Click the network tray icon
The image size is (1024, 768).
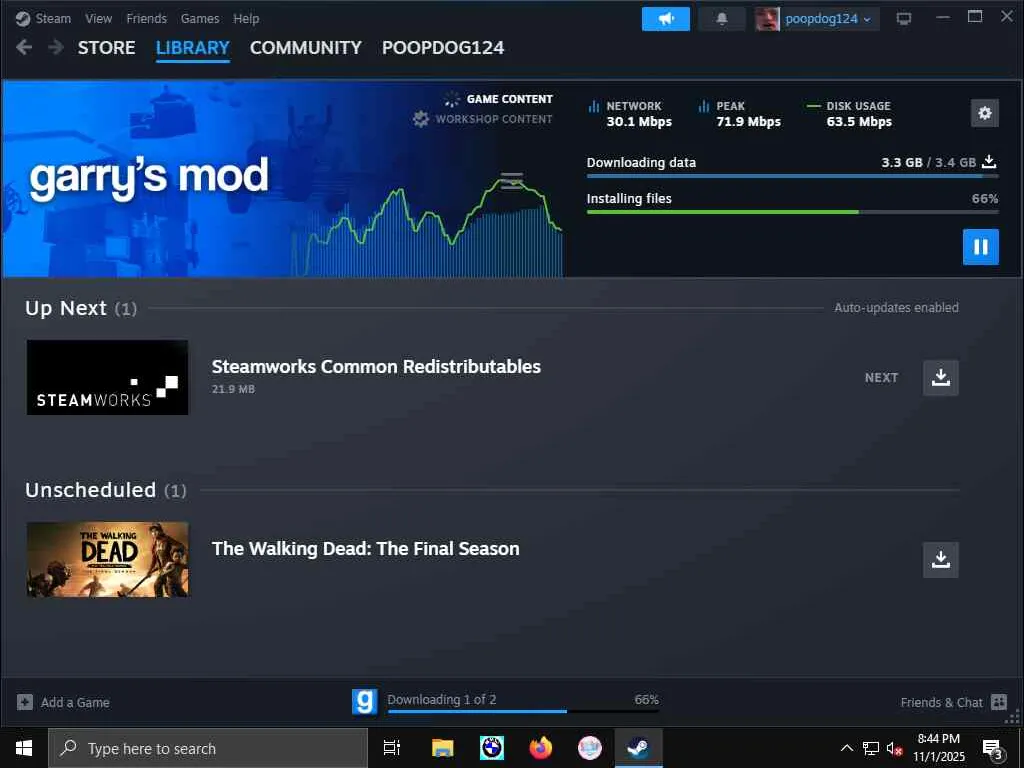(871, 748)
